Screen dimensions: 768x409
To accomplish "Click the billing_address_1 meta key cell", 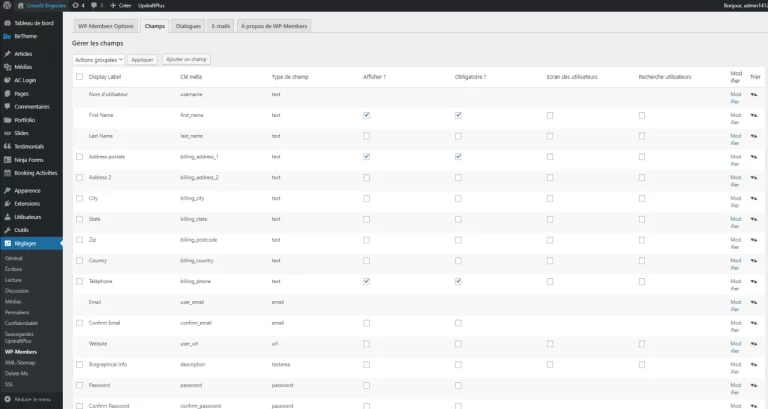I will point(199,157).
